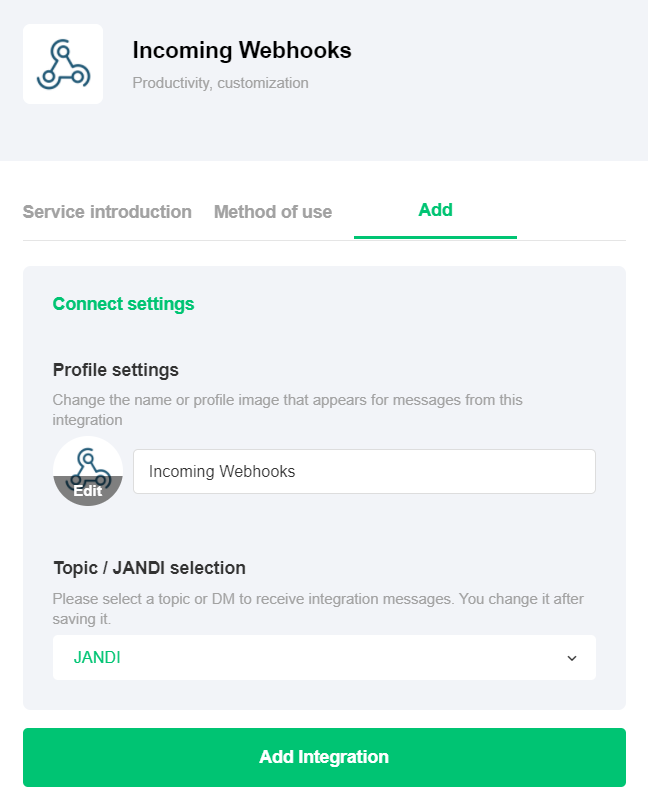Viewport: 648px width, 808px height.
Task: Click the green JANDI selected value text
Action: [x=97, y=658]
